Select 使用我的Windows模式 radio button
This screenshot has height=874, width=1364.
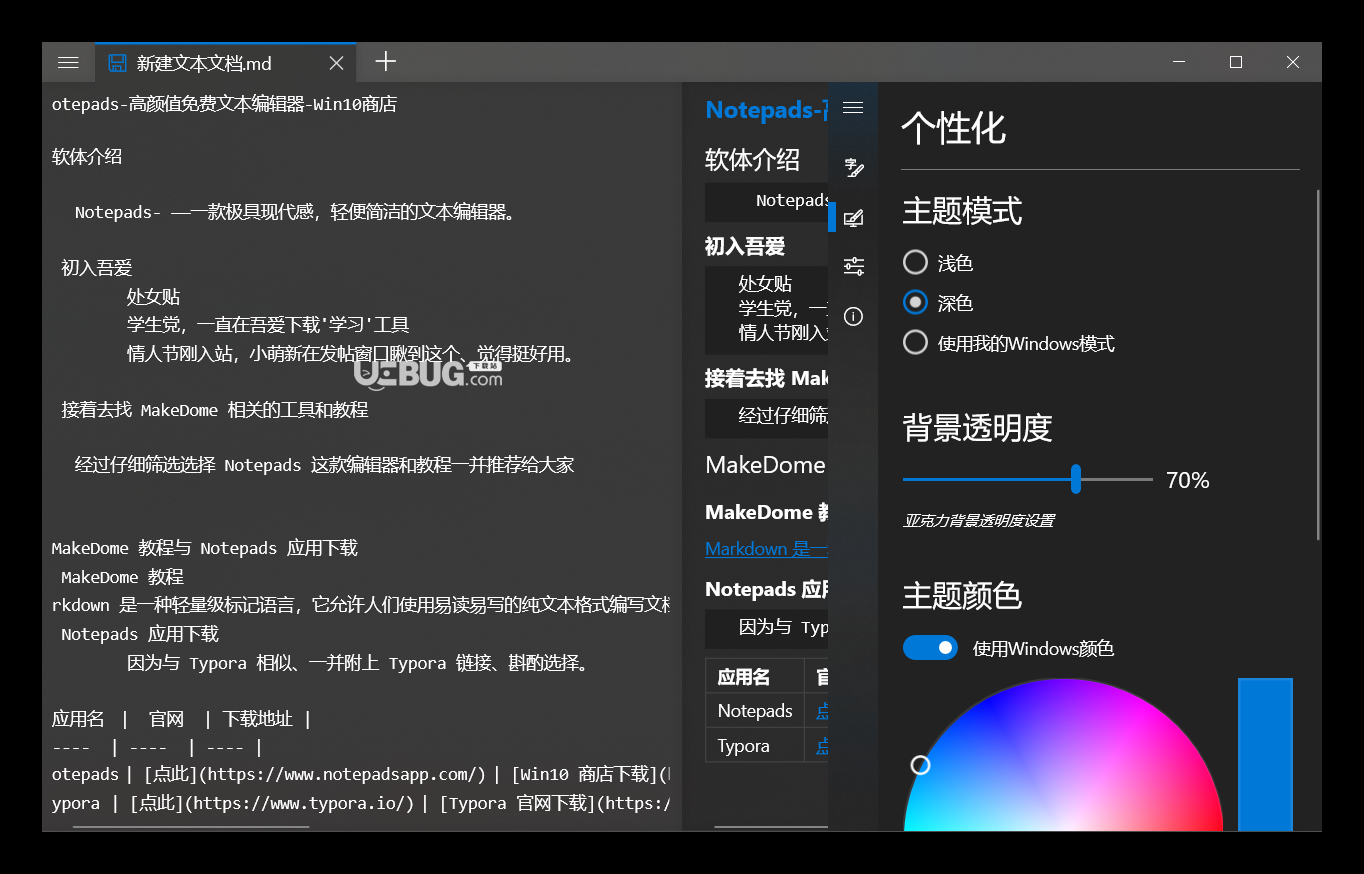pos(915,343)
